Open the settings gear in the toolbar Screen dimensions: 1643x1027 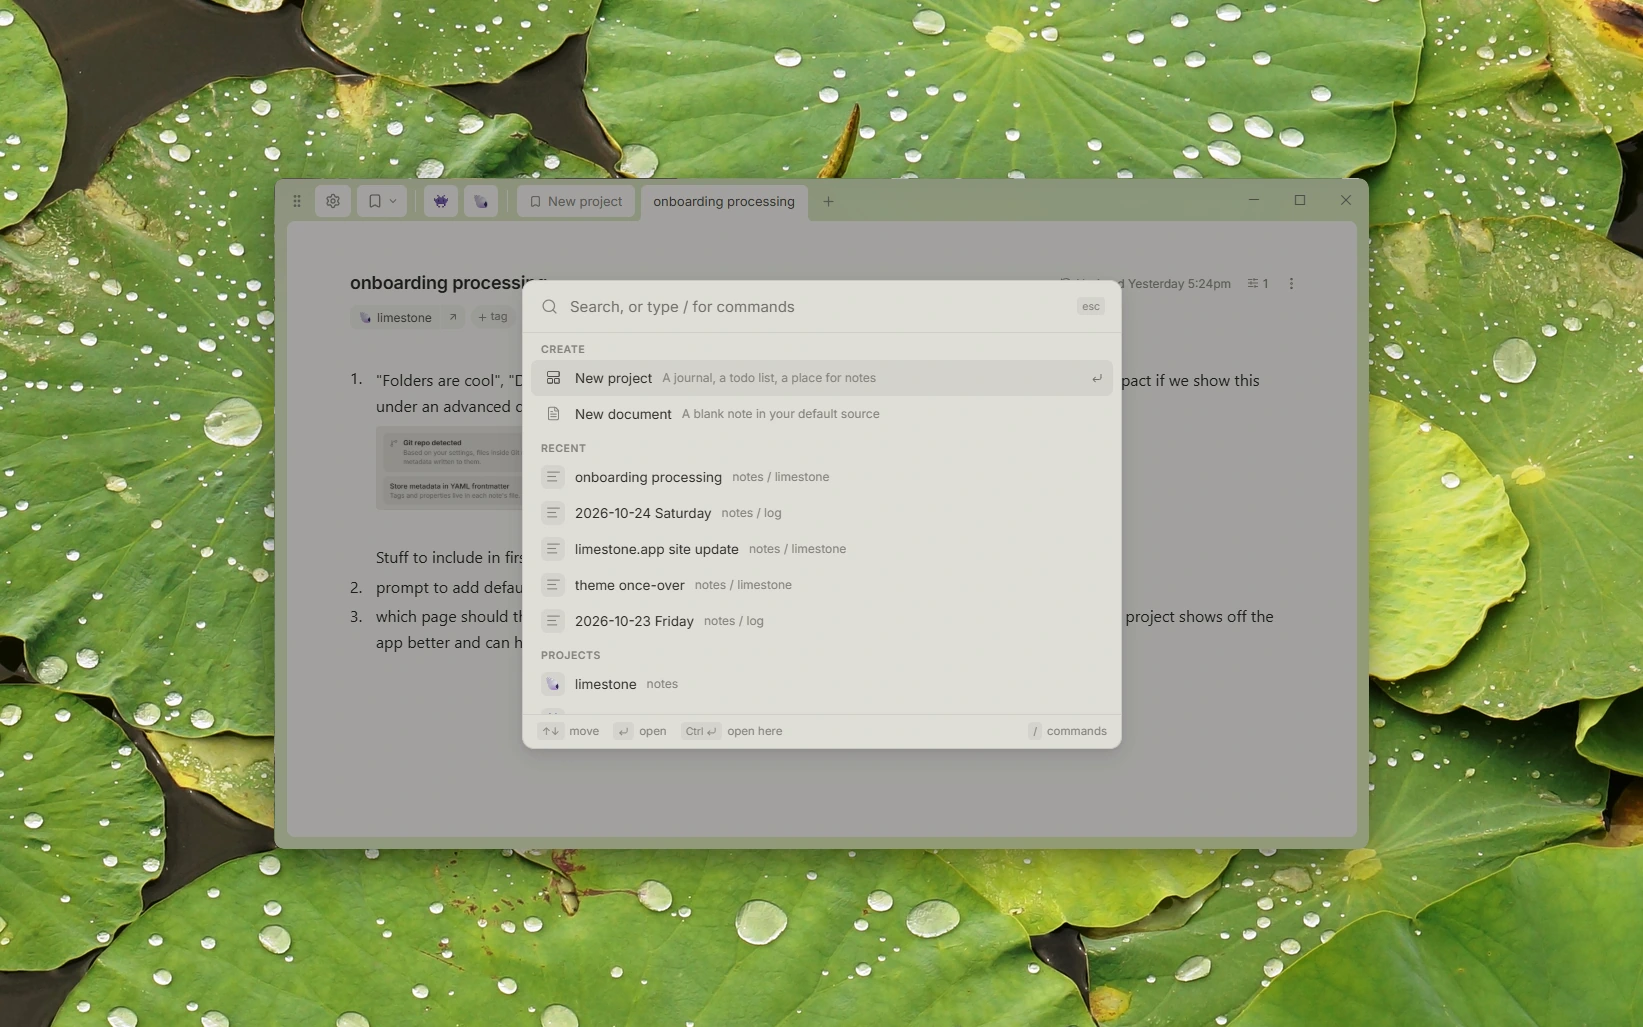click(x=333, y=201)
